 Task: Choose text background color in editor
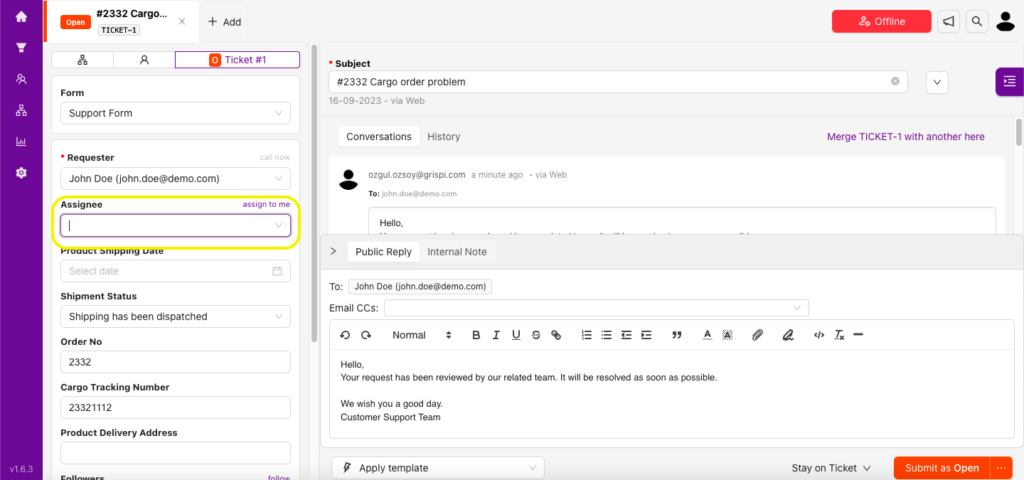pyautogui.click(x=727, y=335)
